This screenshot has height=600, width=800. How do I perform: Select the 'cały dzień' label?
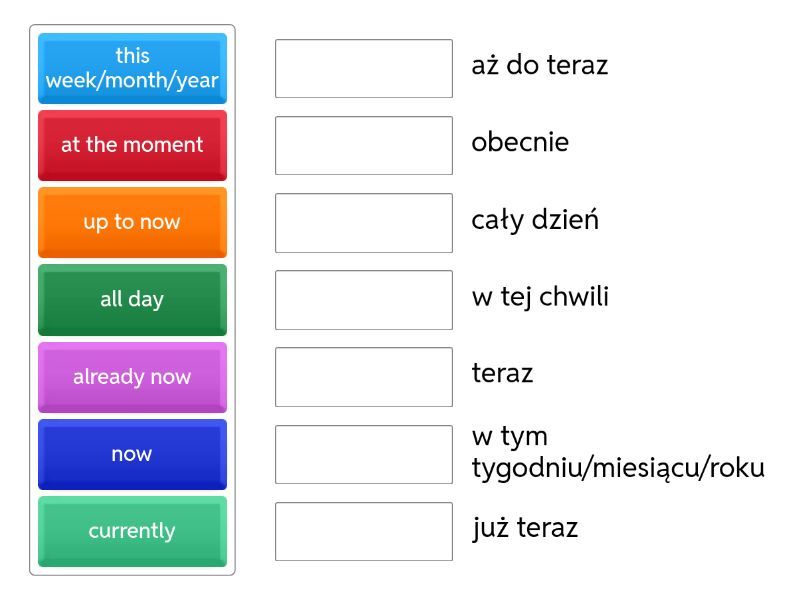coord(535,220)
